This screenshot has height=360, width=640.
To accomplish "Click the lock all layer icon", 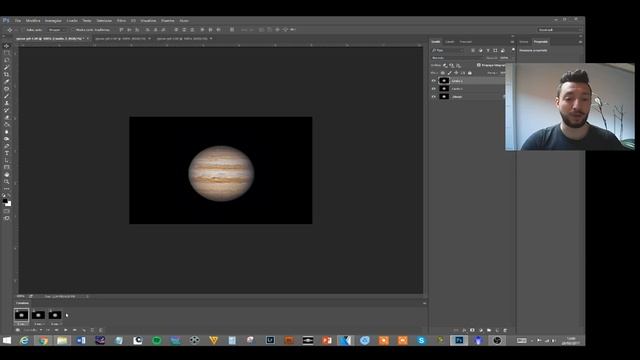I will tap(470, 73).
